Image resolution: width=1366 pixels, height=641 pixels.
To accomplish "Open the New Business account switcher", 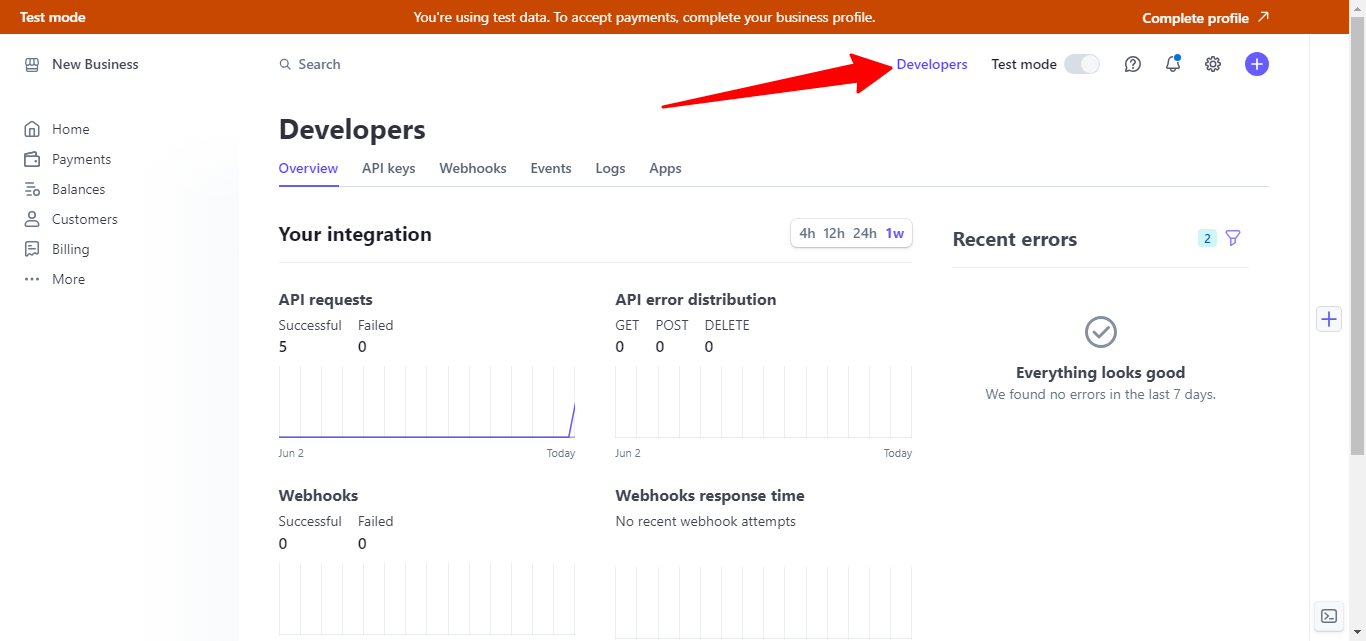I will 95,64.
